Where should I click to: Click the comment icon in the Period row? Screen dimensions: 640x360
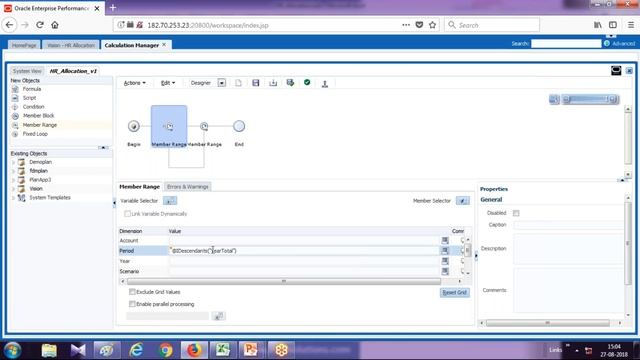pos(462,251)
